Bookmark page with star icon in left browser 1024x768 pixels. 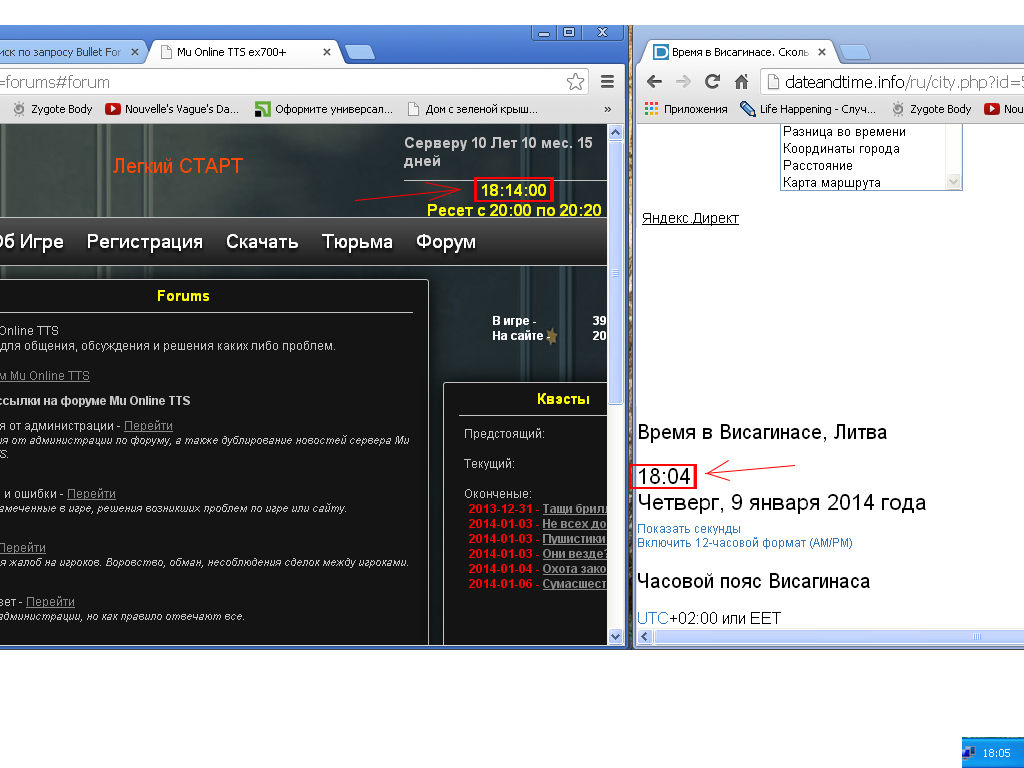click(x=575, y=82)
